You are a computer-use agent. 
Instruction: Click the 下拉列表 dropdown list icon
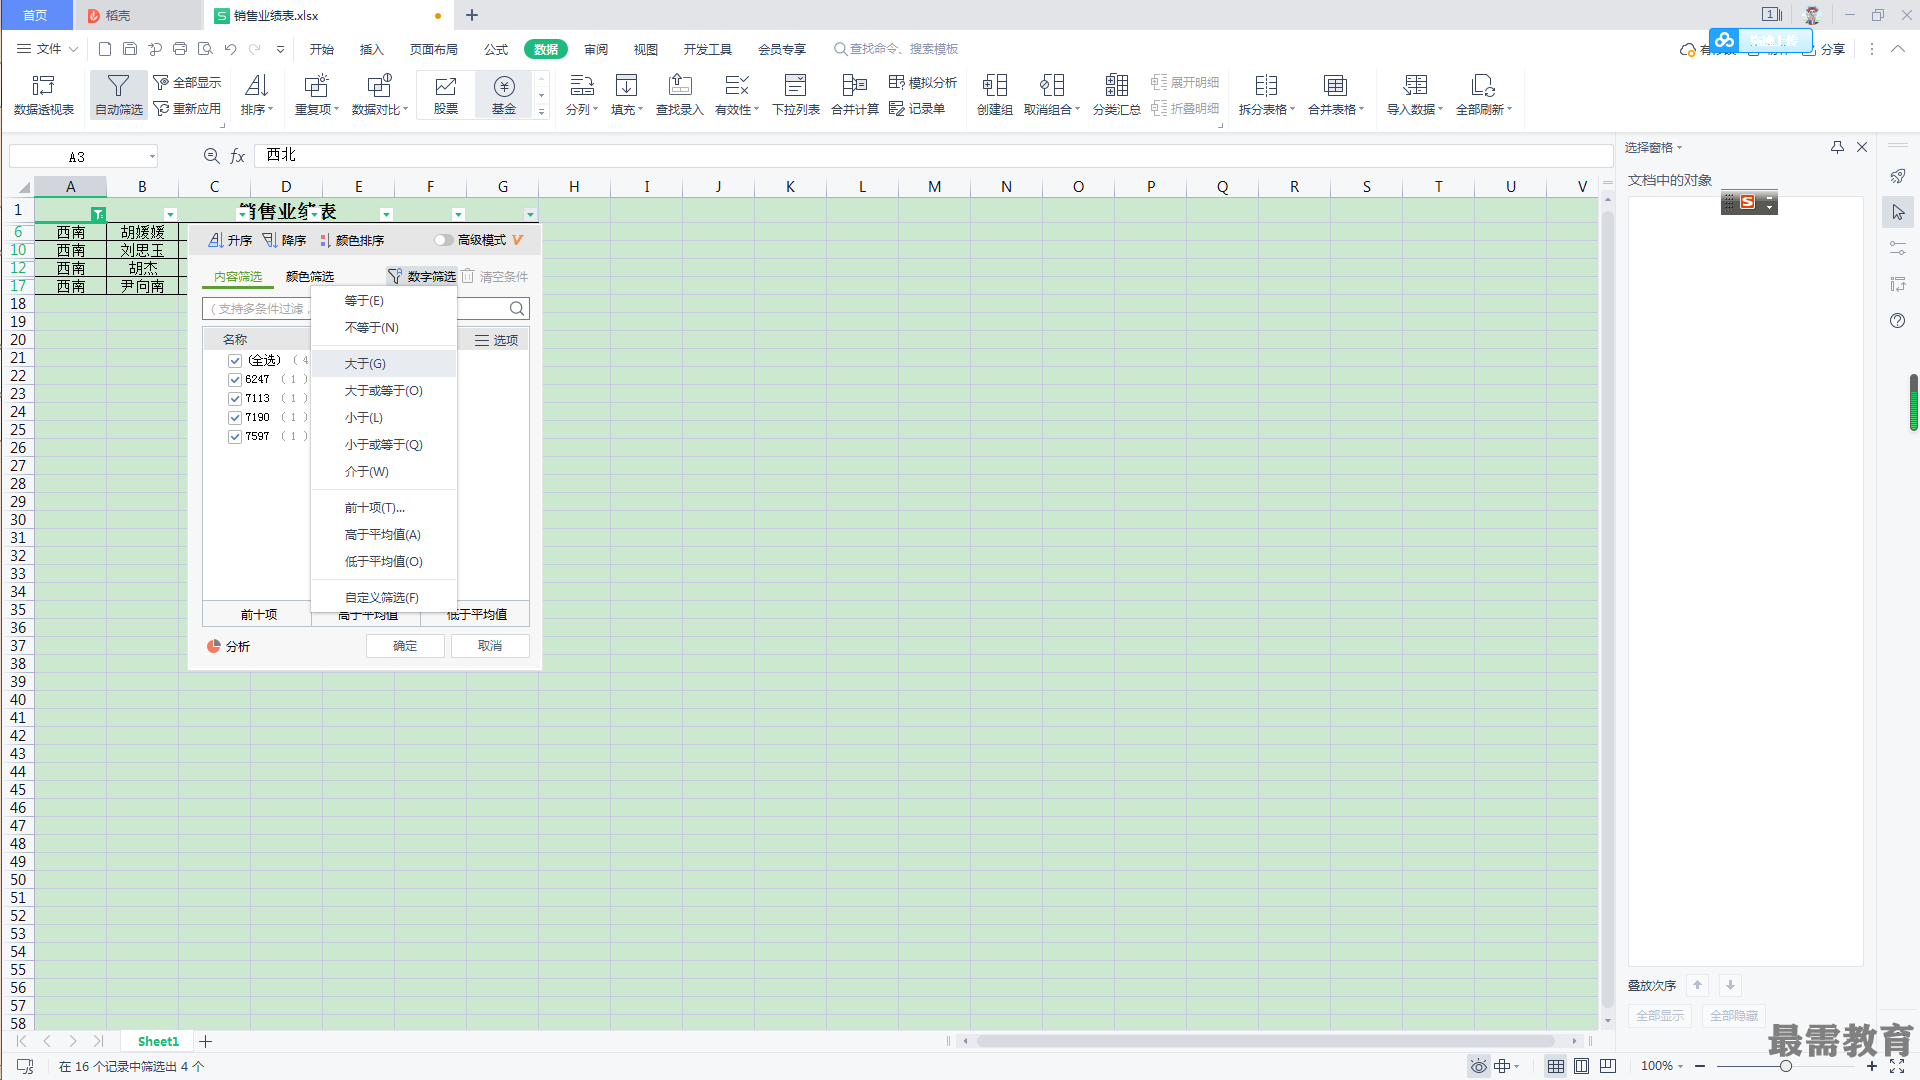796,95
